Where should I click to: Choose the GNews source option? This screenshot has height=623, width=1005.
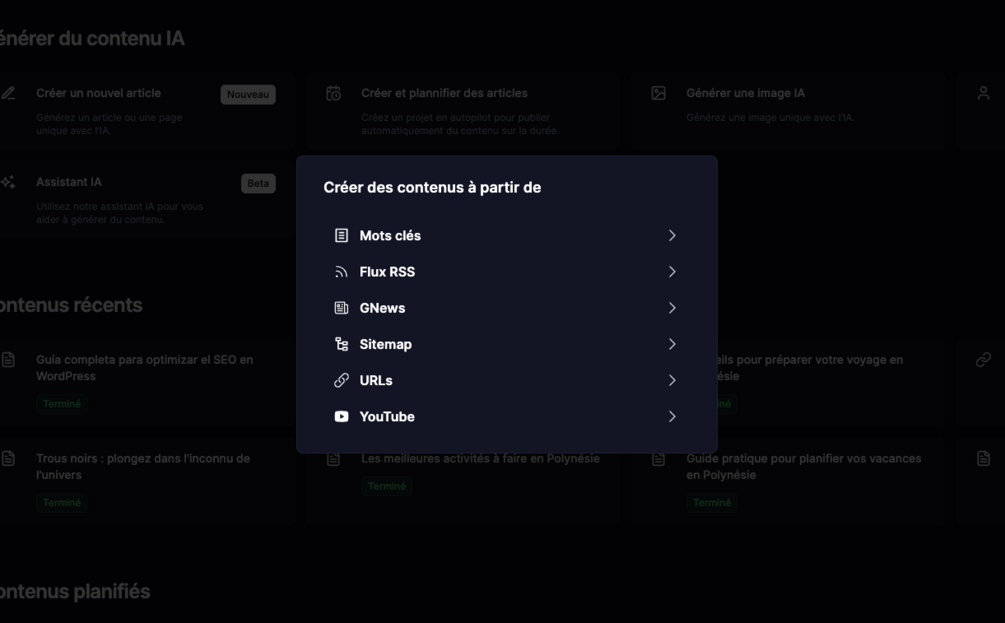pos(506,308)
